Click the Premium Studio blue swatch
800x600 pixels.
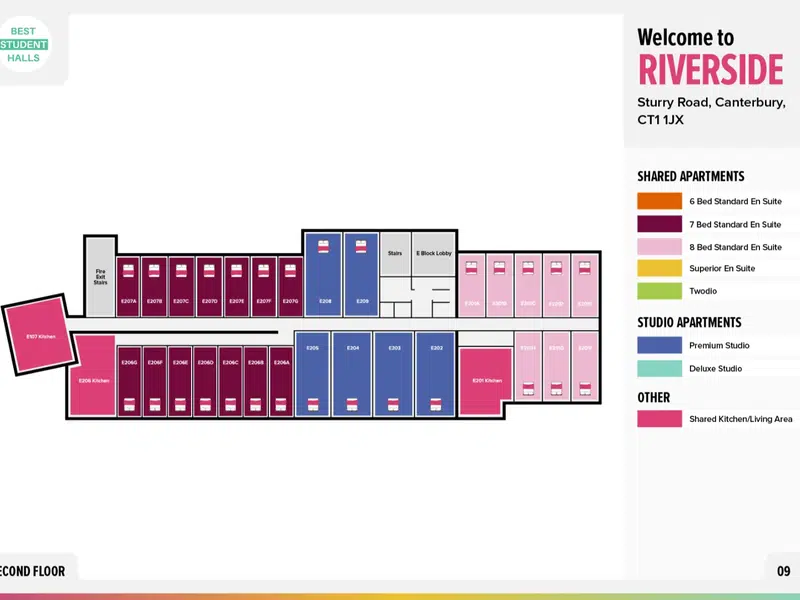tap(659, 345)
